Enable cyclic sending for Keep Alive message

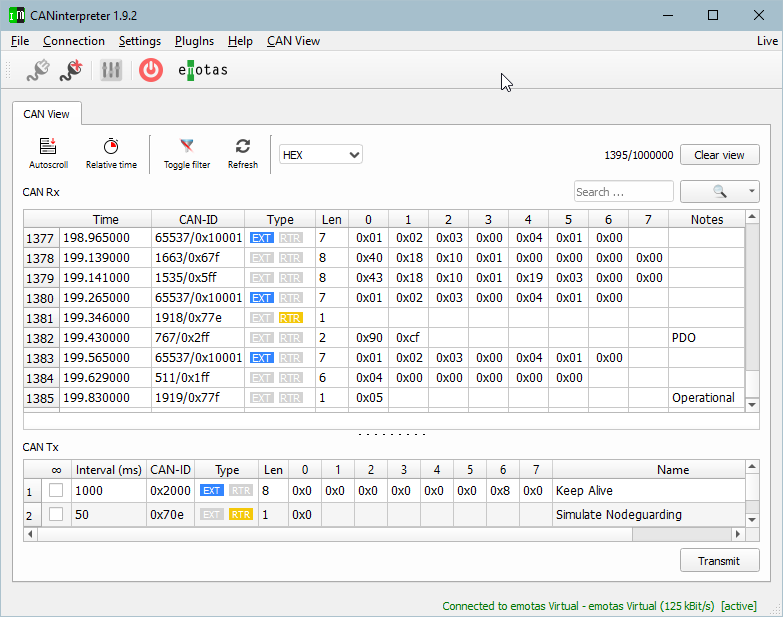tap(56, 491)
